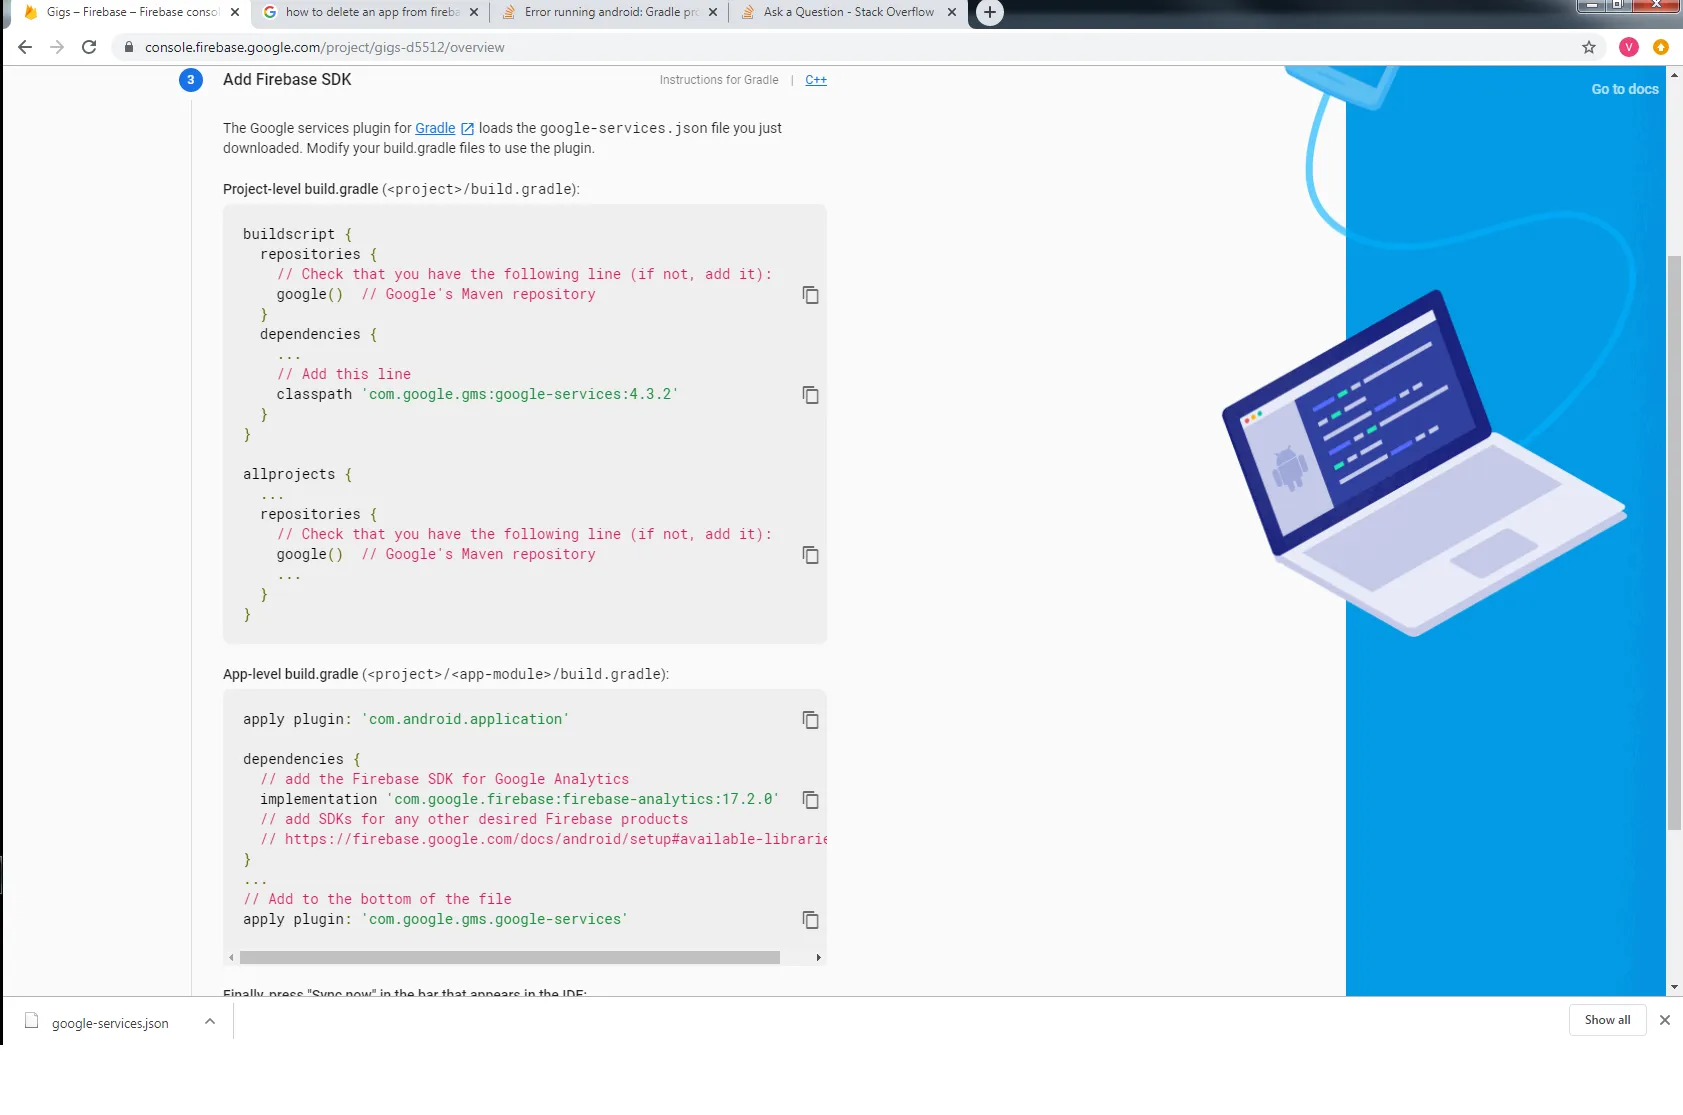Click the page vertical scrollbar thumb
The height and width of the screenshot is (1115, 1683).
[x=1674, y=543]
